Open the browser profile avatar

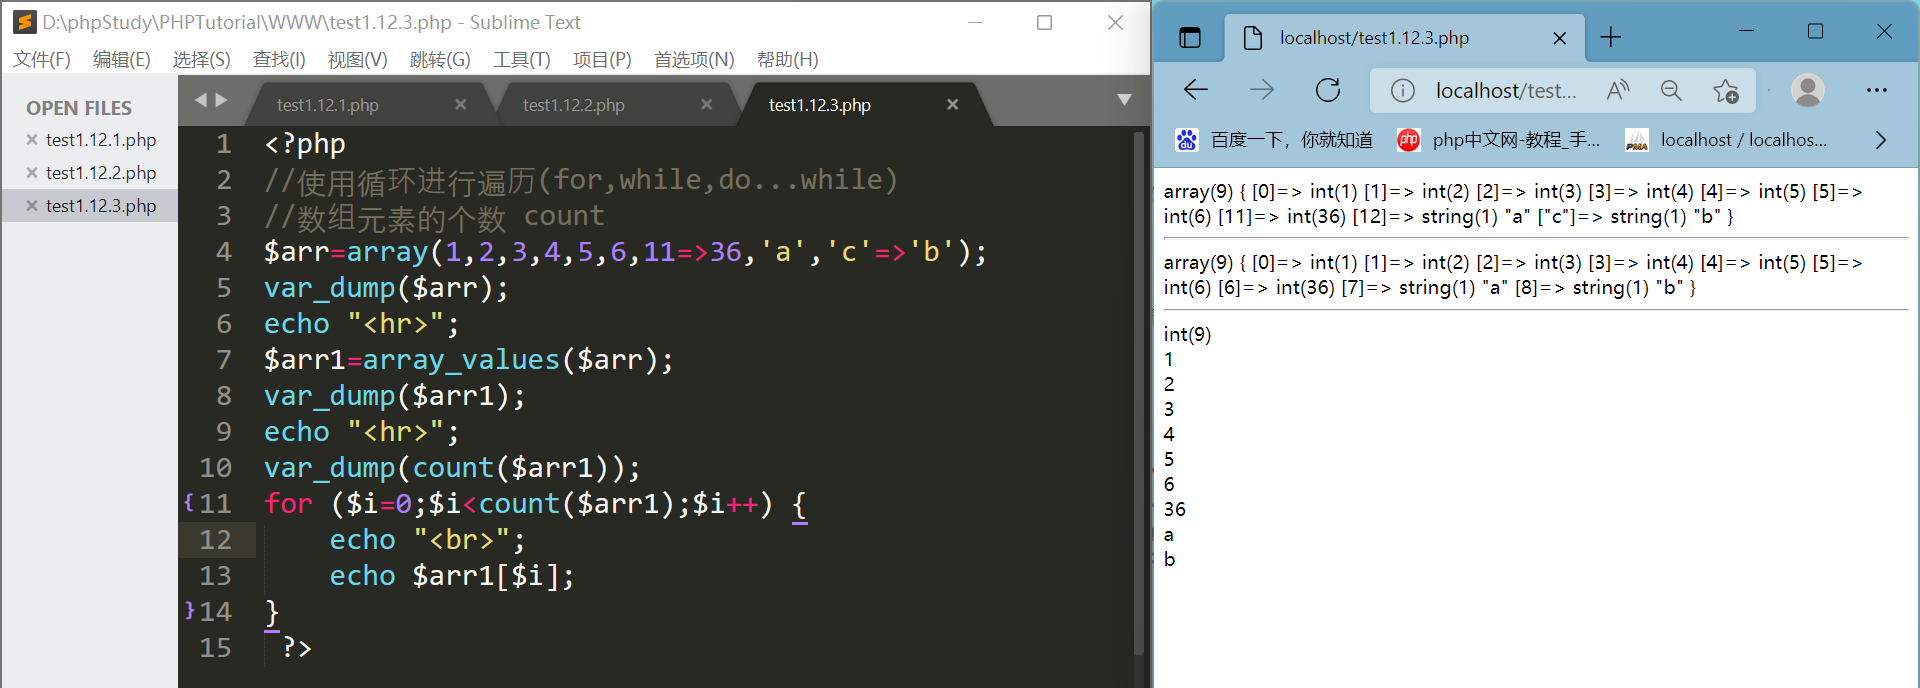(1807, 90)
